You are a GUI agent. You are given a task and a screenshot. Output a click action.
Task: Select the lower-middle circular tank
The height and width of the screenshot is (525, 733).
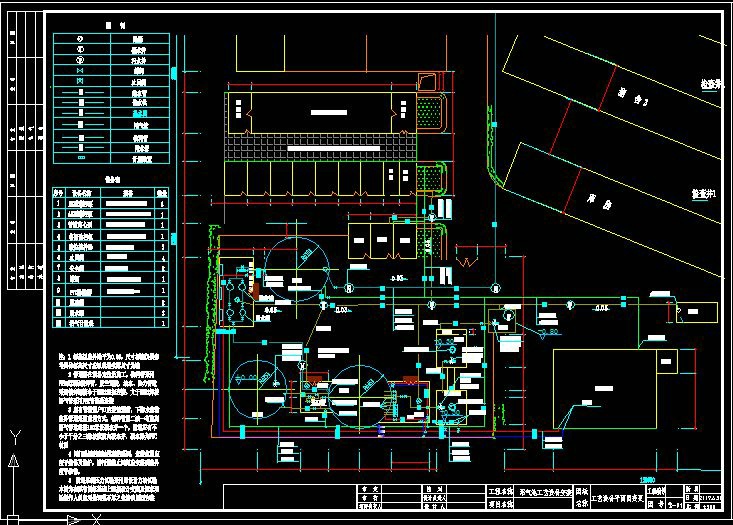pyautogui.click(x=359, y=397)
